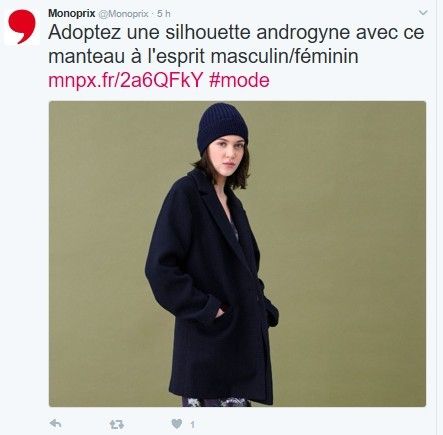This screenshot has width=443, height=435.
Task: Retweet the Monoprix tweet
Action: [117, 424]
